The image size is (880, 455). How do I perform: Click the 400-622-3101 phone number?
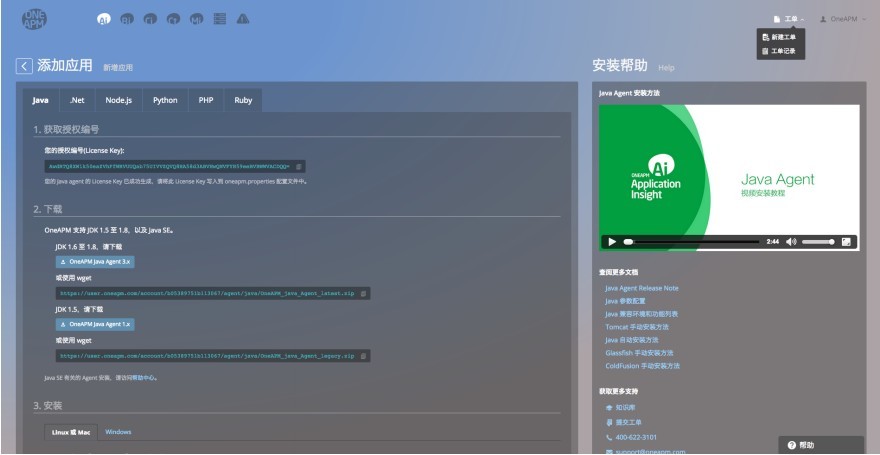coord(636,437)
